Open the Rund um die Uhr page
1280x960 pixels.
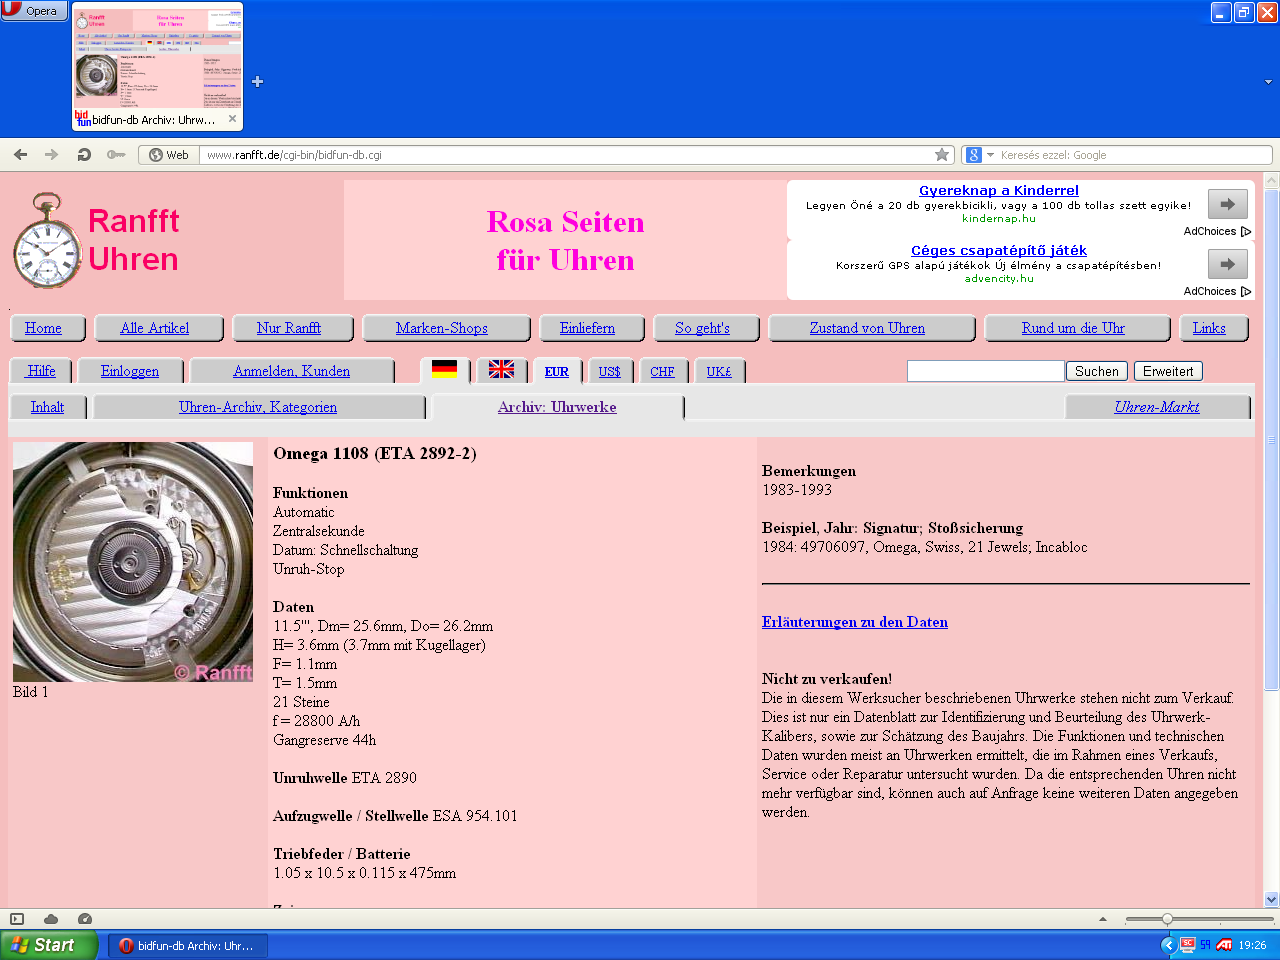coord(1073,328)
